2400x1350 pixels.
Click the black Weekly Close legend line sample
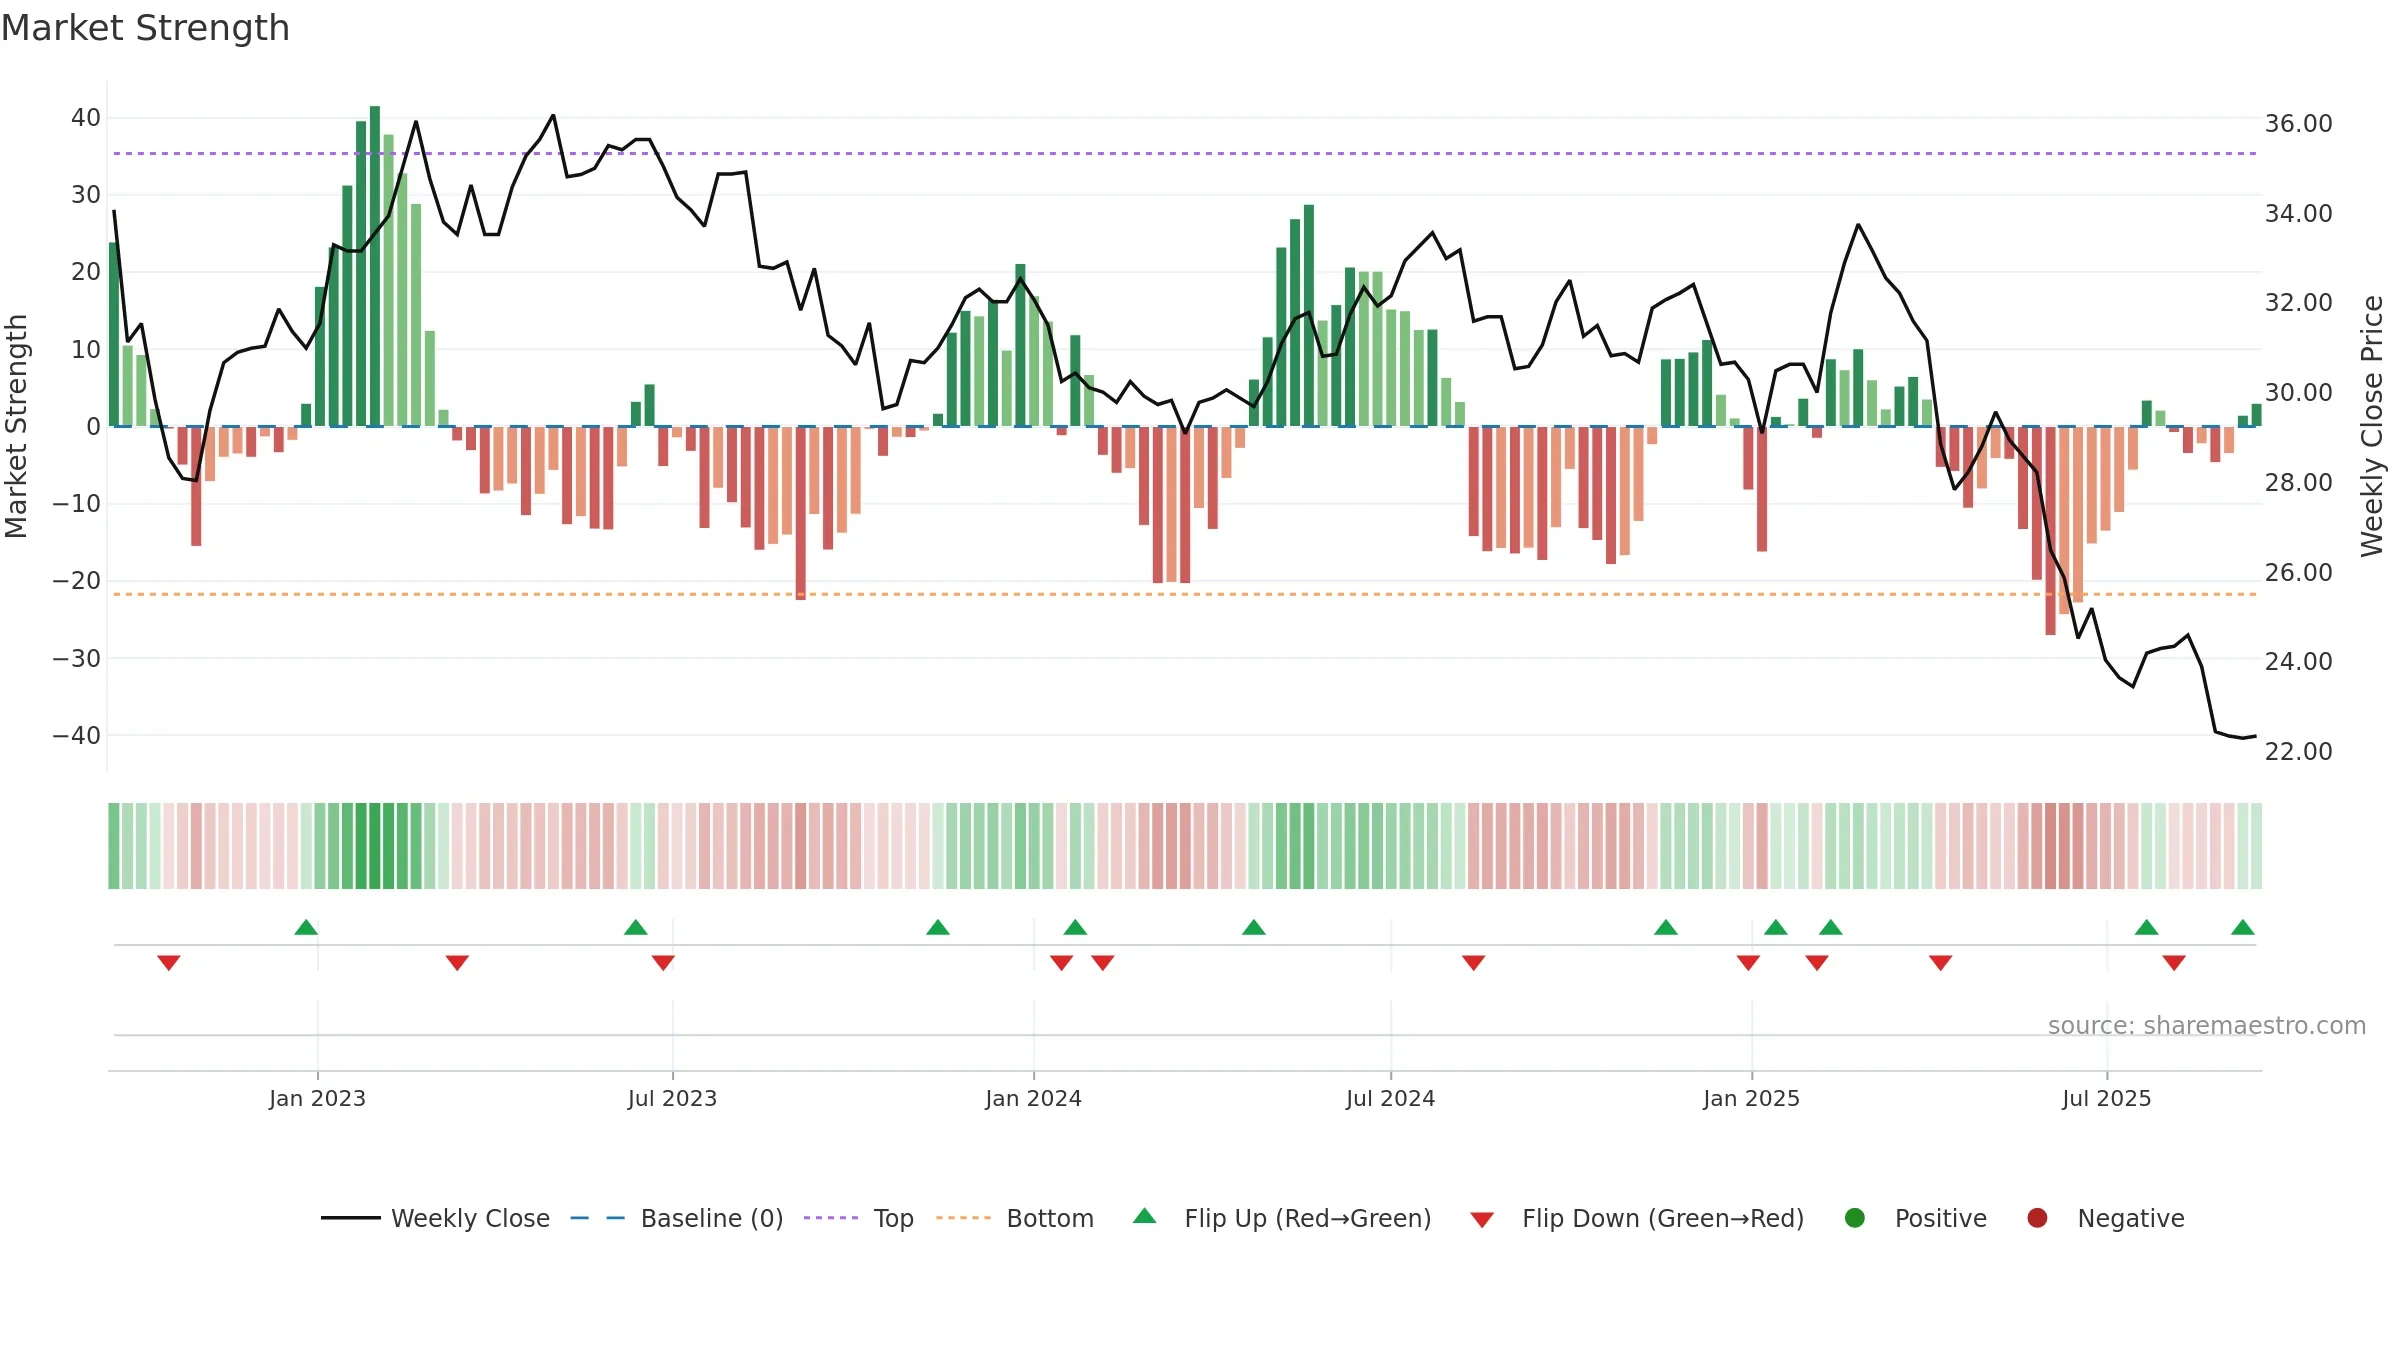point(351,1218)
